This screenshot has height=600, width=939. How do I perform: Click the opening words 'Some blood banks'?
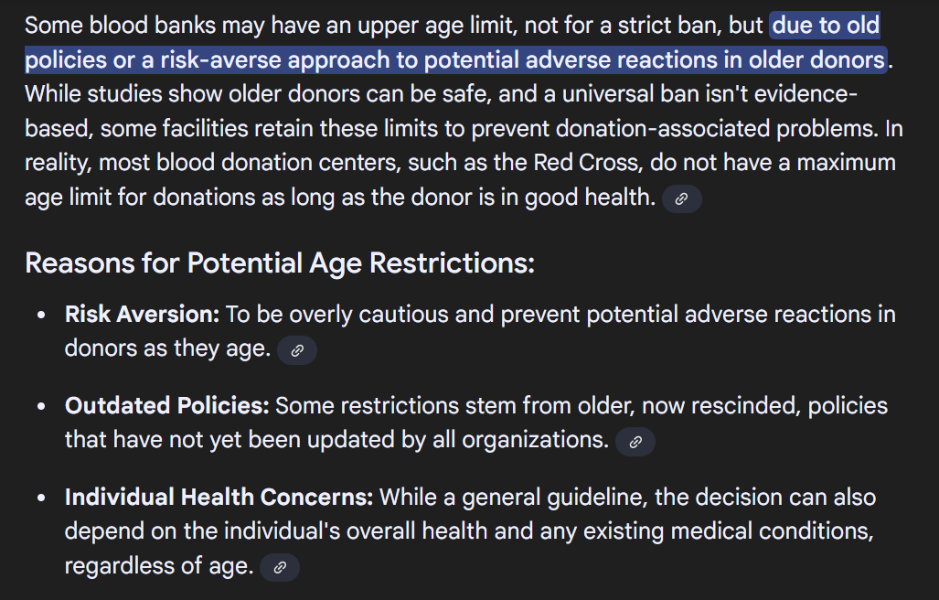(x=120, y=26)
